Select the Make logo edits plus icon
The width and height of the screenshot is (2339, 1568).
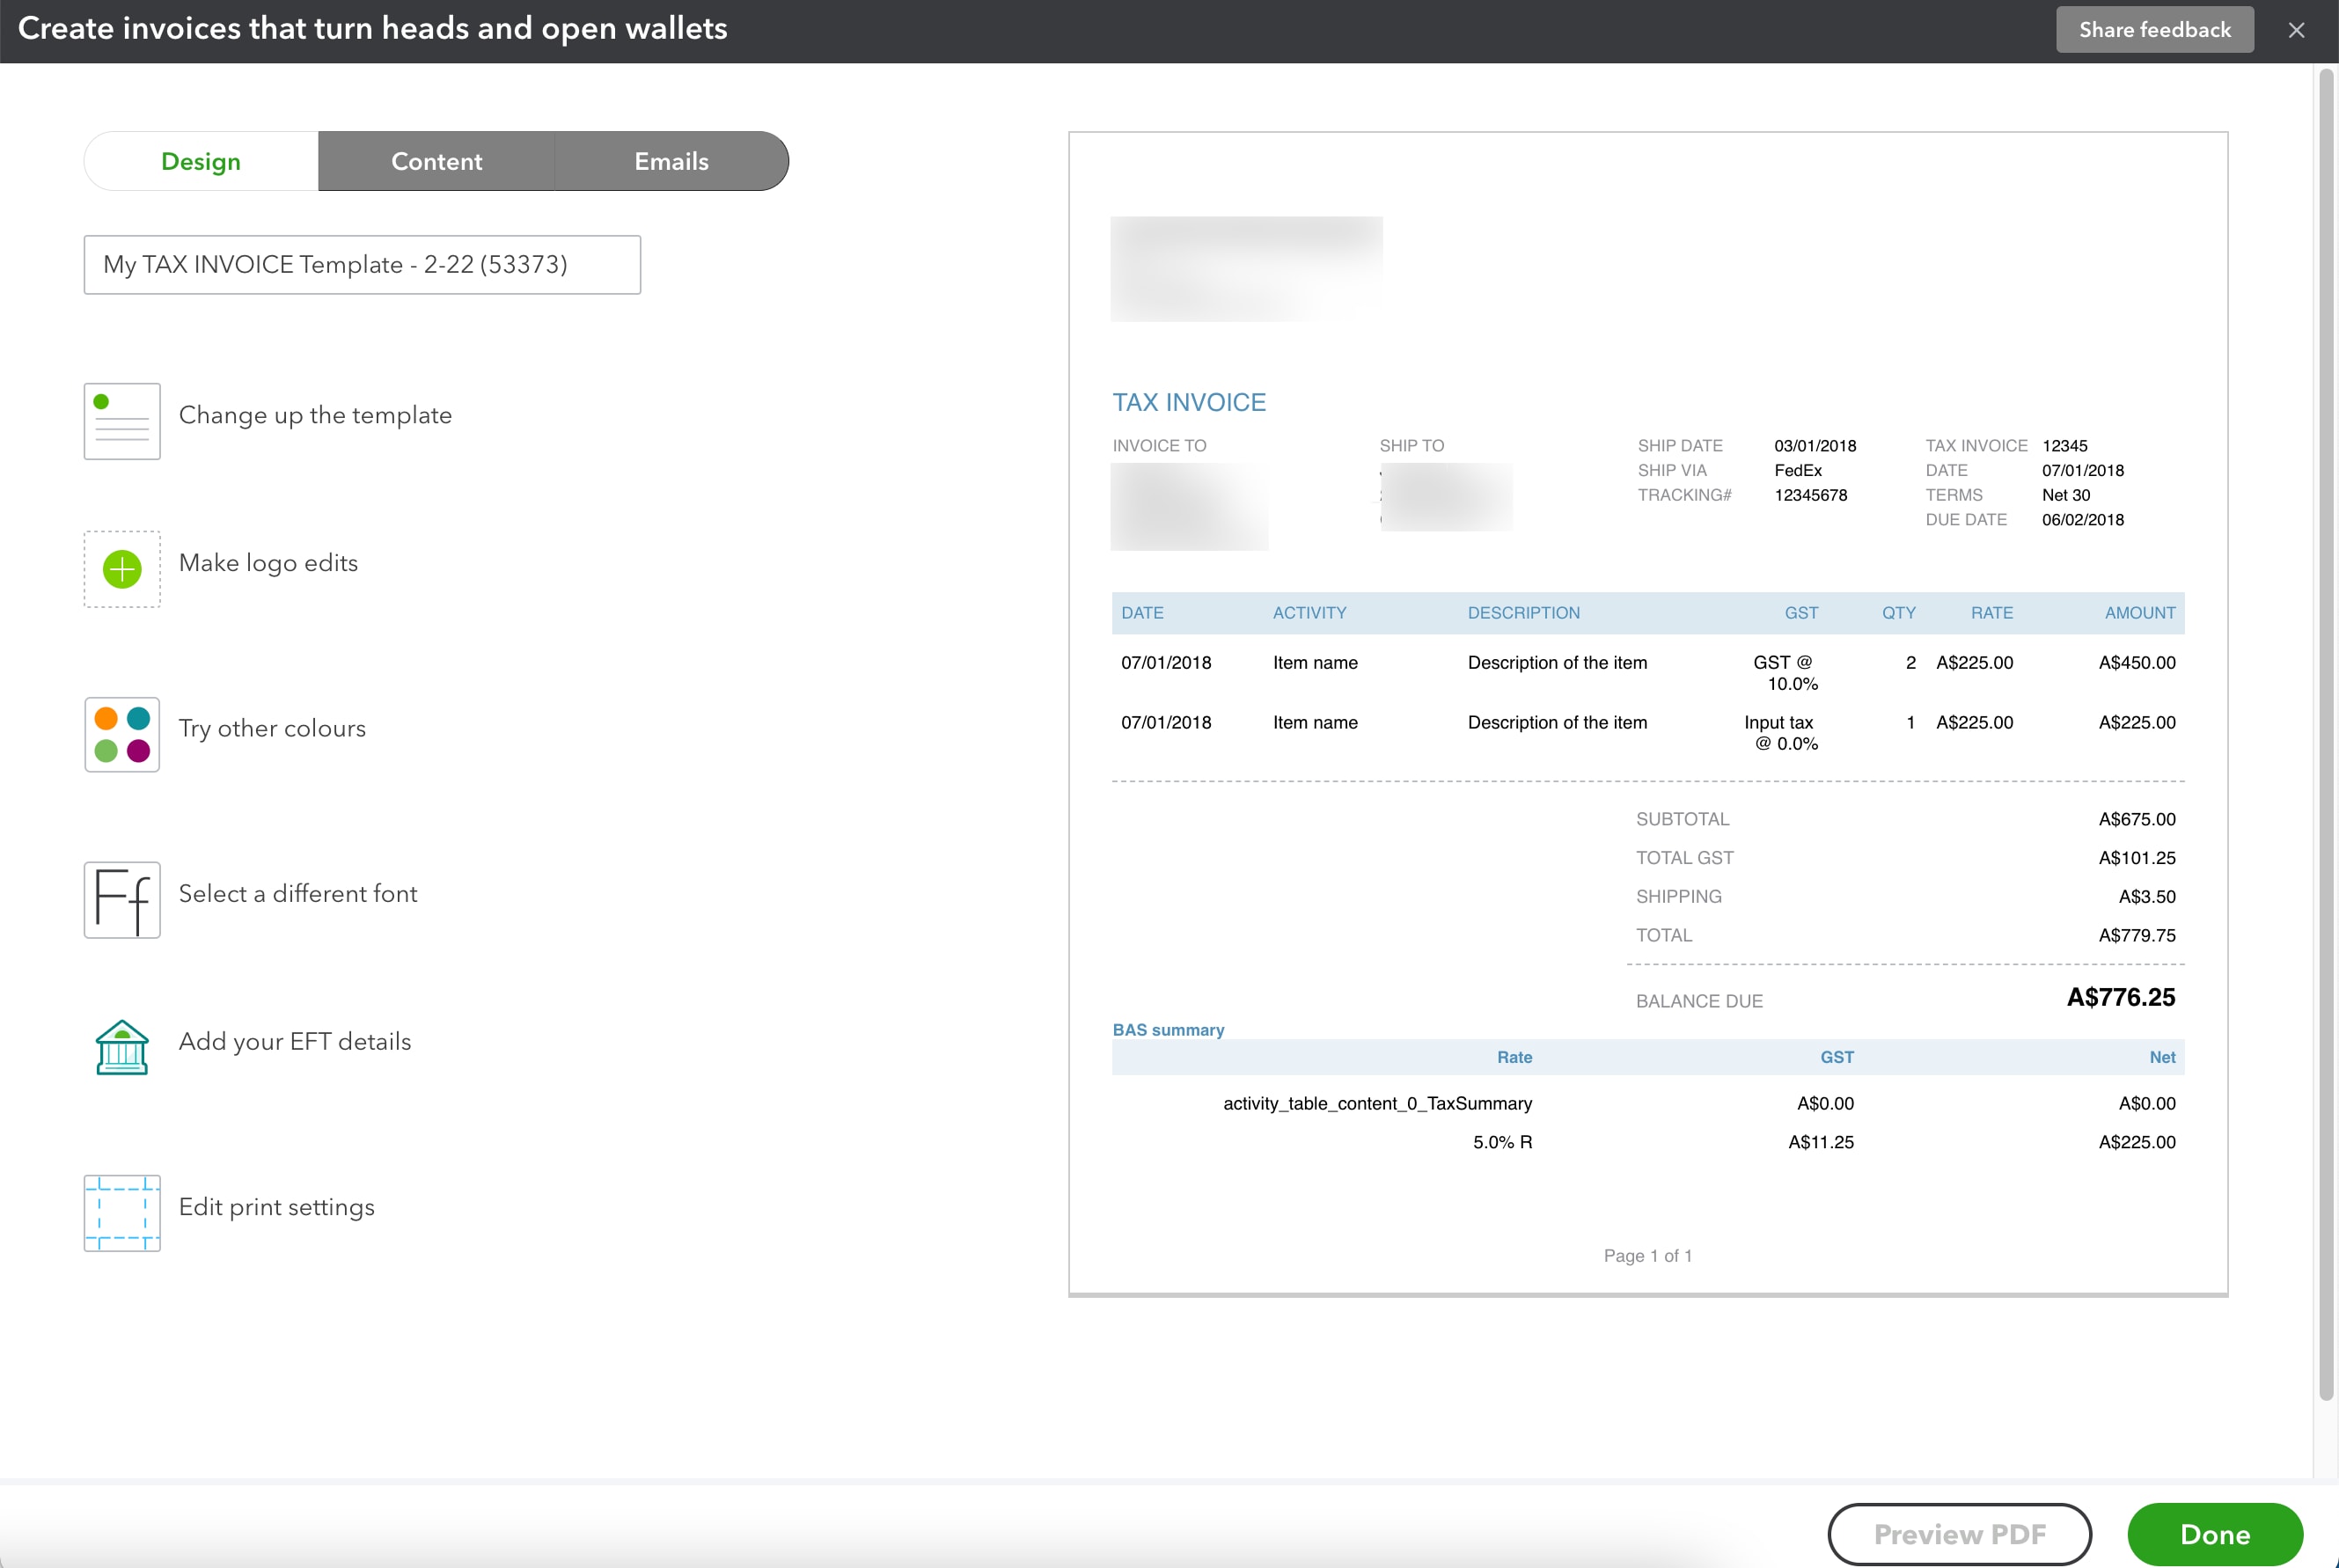pyautogui.click(x=121, y=569)
